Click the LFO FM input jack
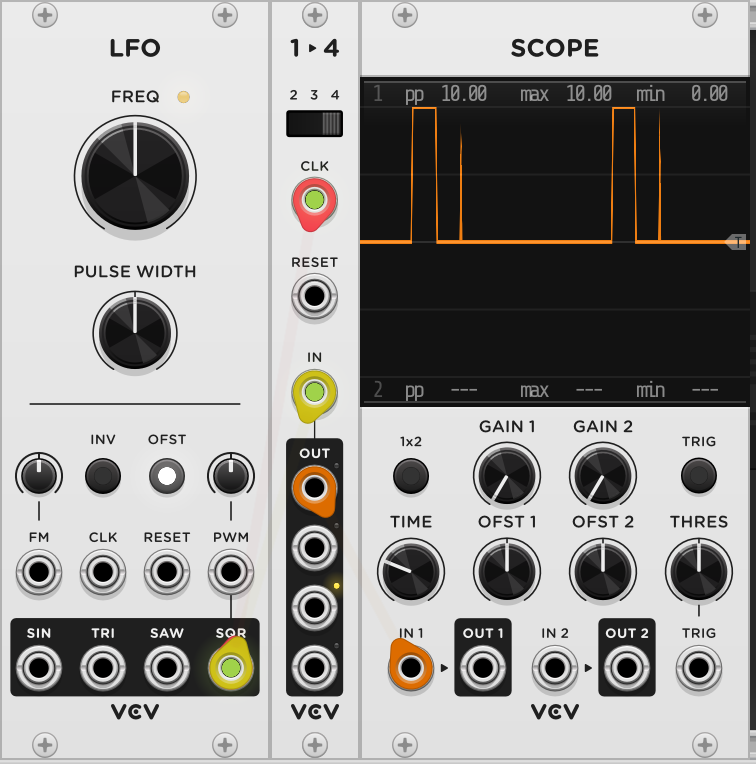The width and height of the screenshot is (756, 764). point(39,572)
